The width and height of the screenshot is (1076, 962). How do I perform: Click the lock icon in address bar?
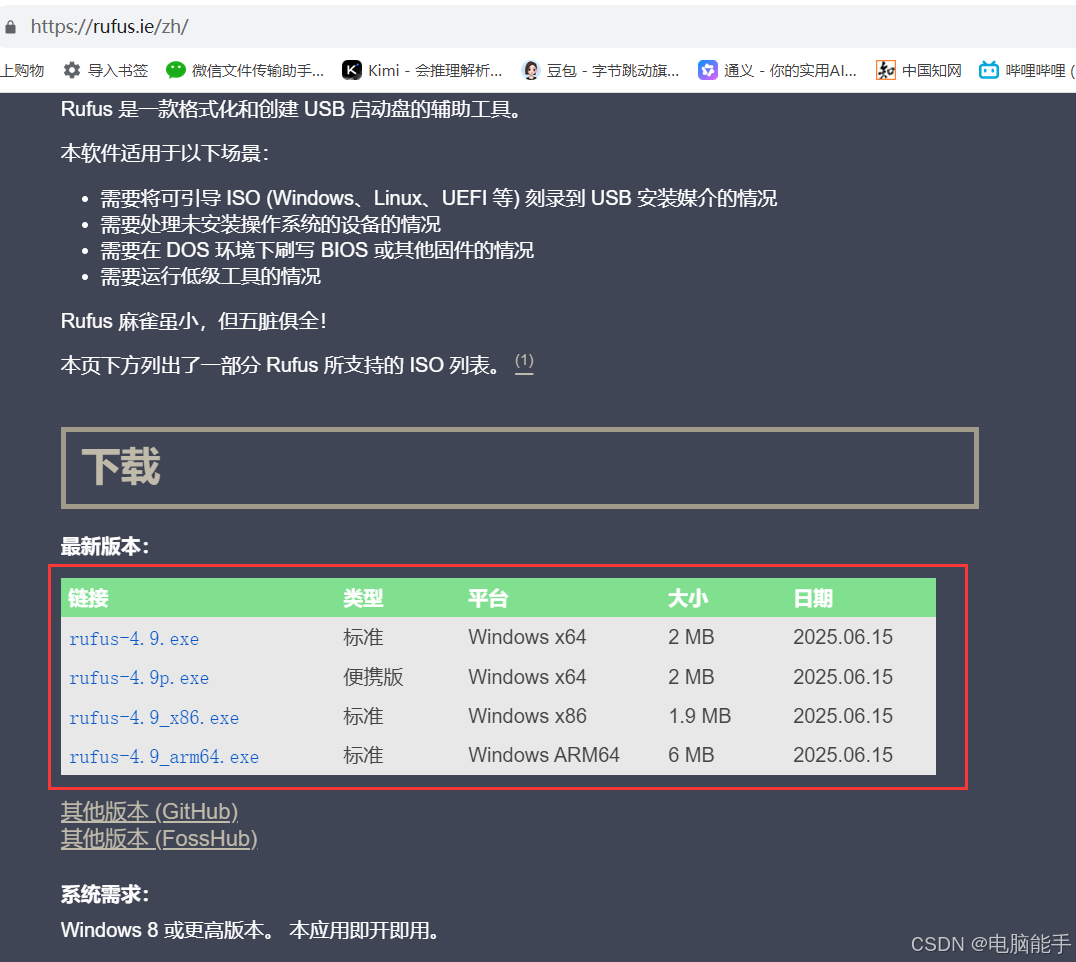(x=10, y=27)
